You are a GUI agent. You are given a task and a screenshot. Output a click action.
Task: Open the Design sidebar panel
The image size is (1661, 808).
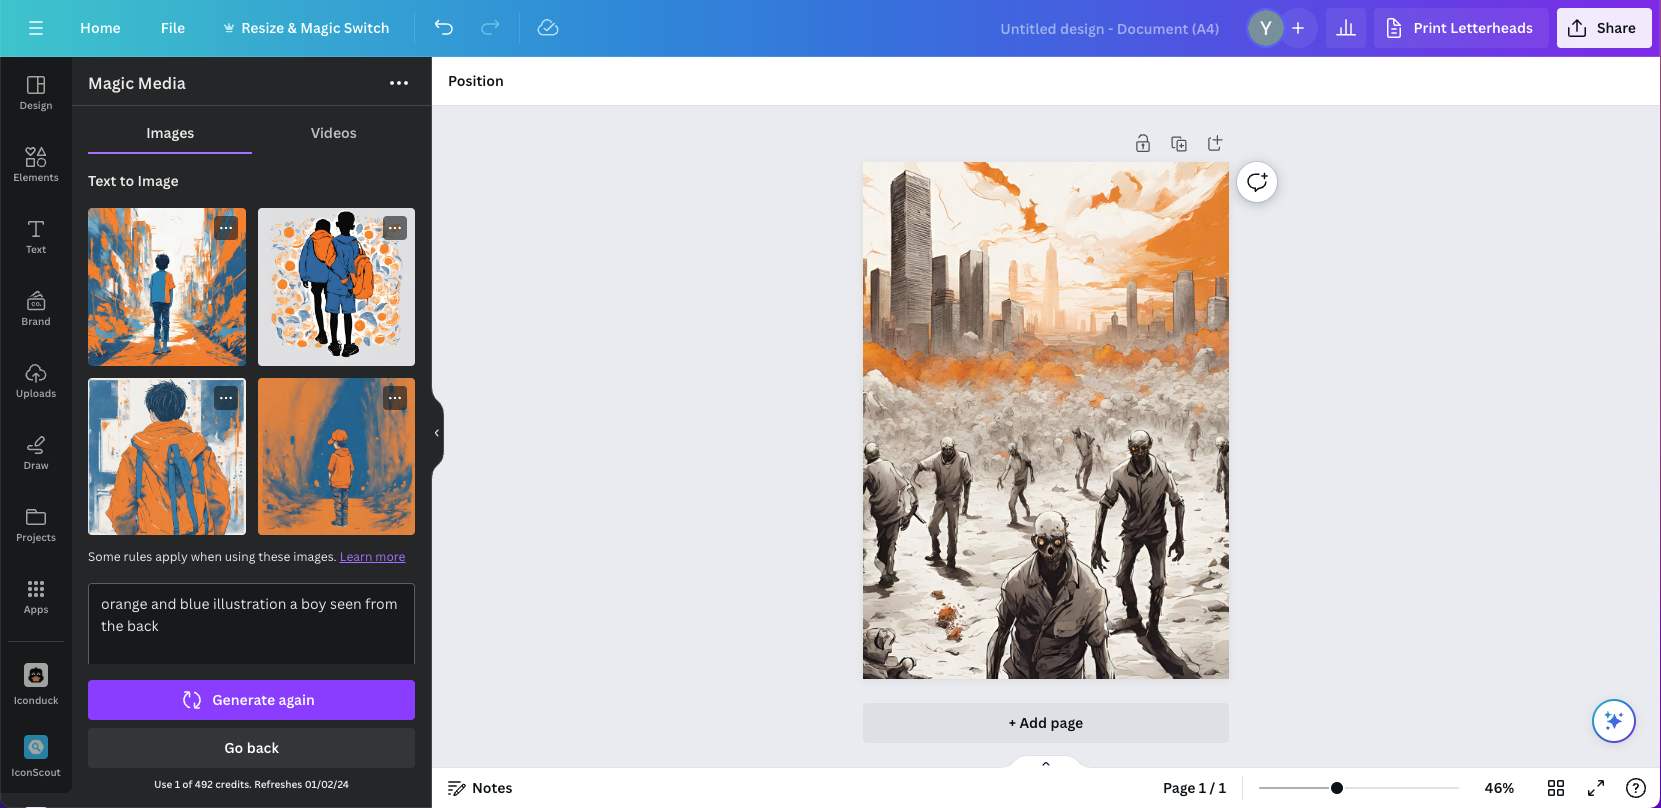[36, 92]
